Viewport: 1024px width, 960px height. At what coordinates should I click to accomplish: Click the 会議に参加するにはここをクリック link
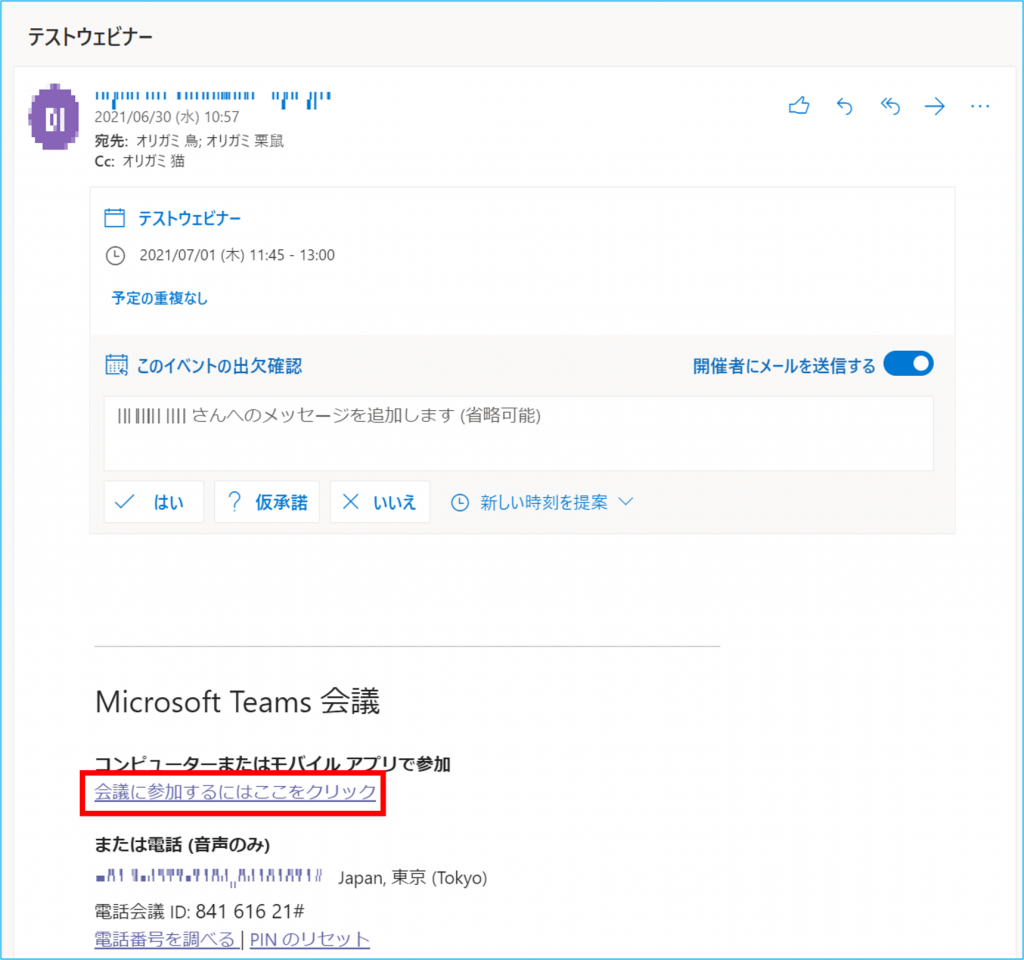(235, 793)
